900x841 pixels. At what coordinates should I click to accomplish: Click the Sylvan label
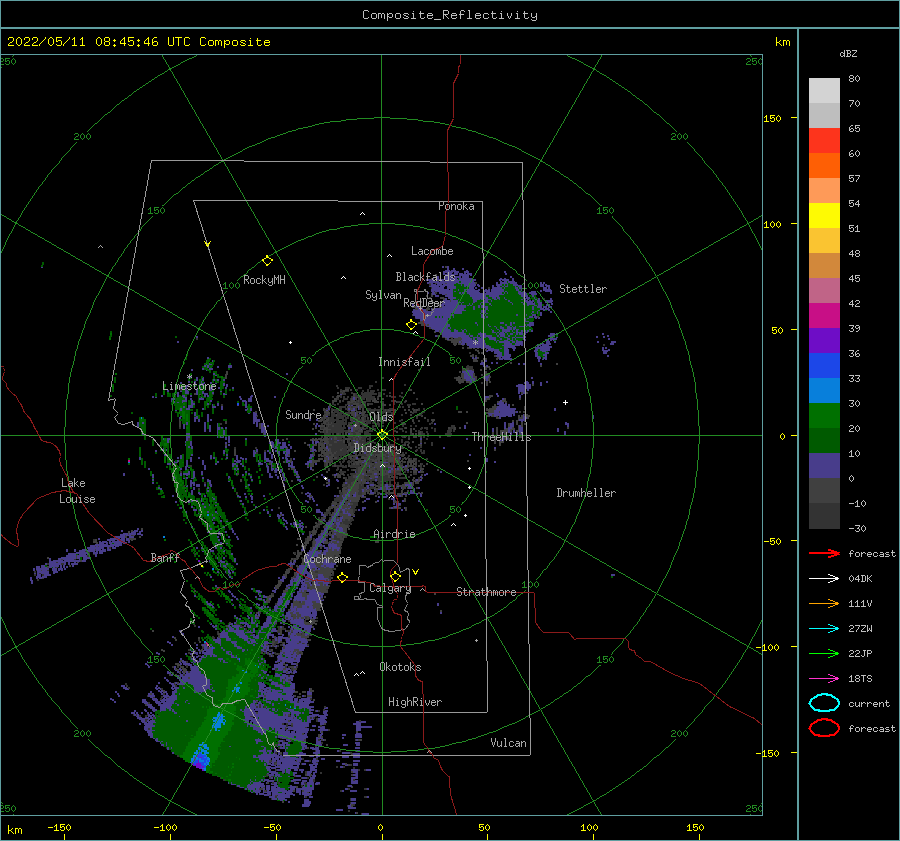(383, 295)
